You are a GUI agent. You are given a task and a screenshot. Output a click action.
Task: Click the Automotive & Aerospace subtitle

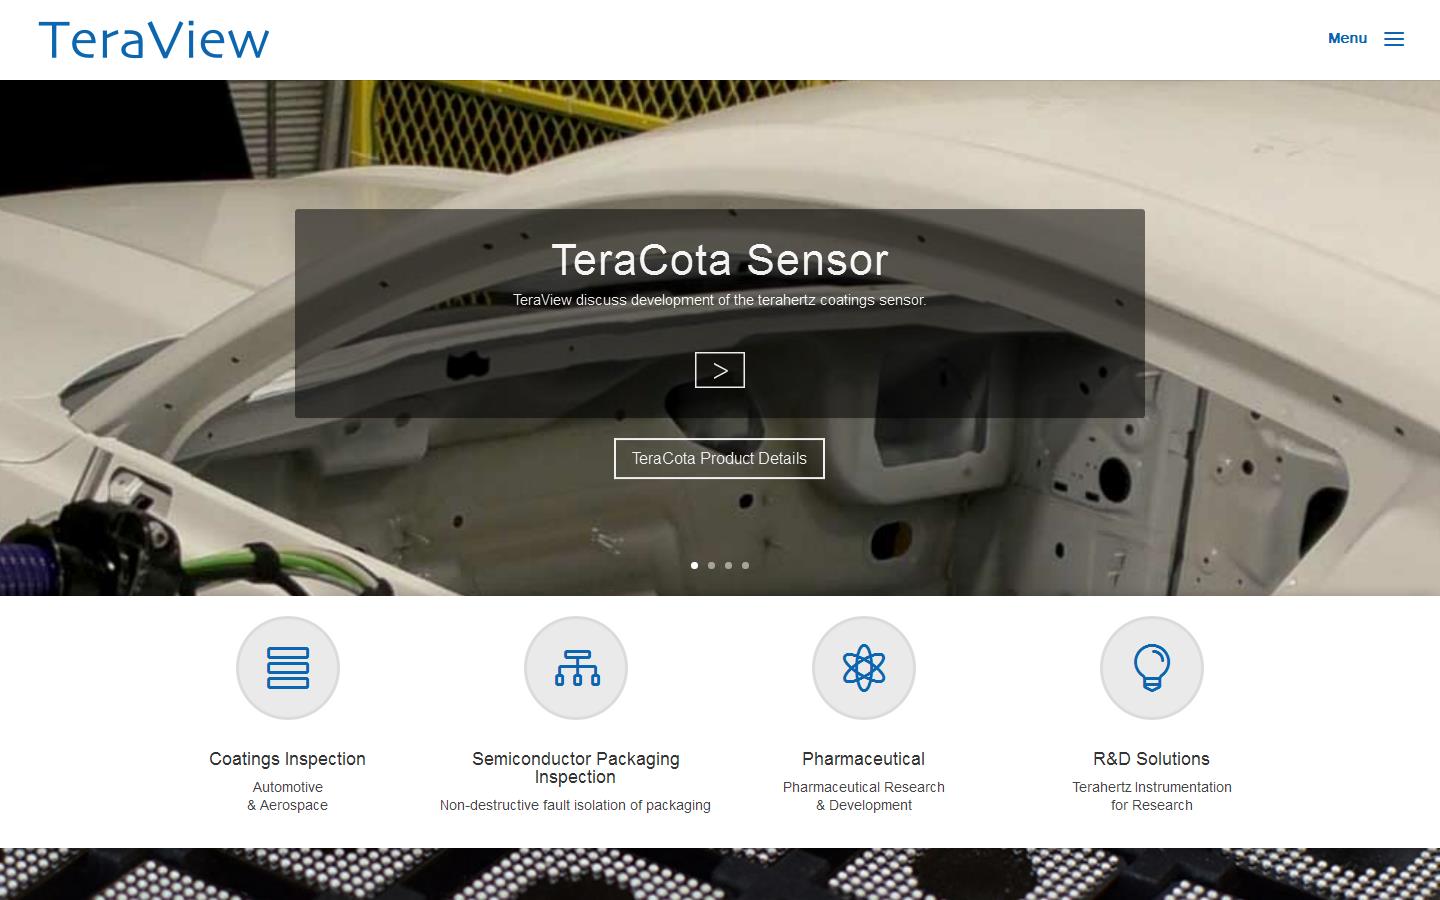pos(288,796)
